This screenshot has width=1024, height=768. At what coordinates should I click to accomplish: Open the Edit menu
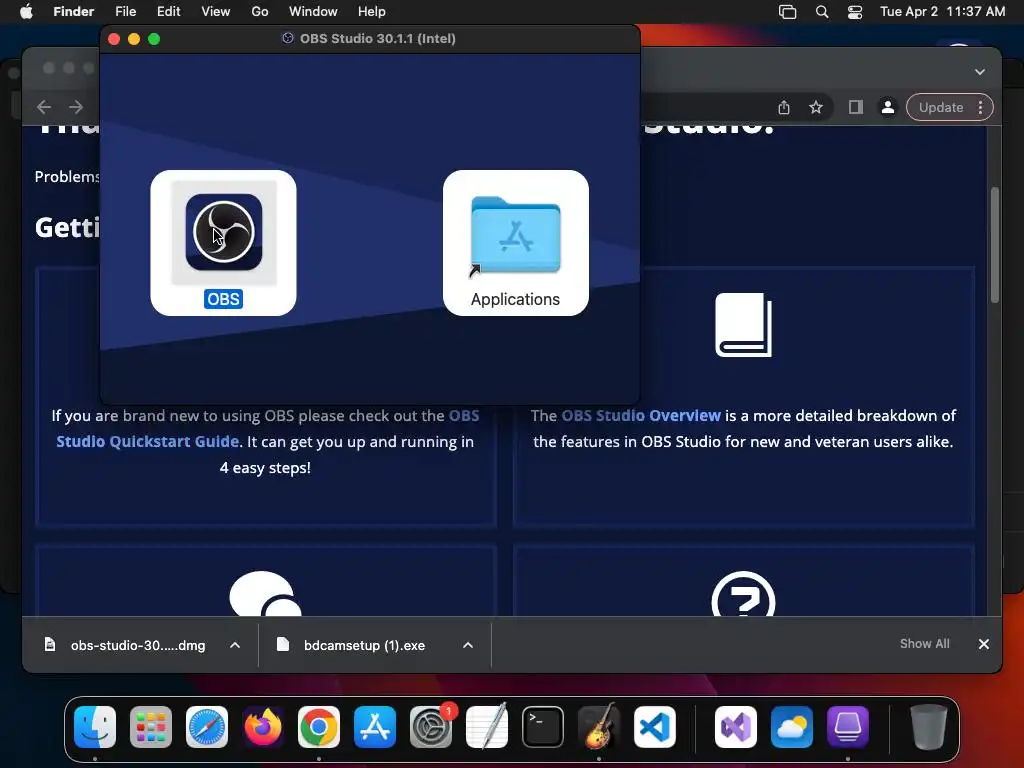[168, 12]
